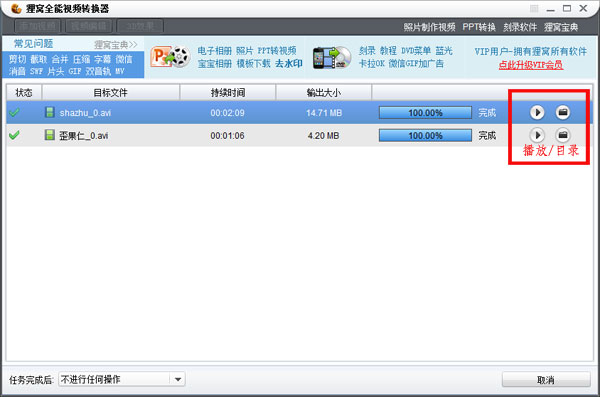
Task: Open the 刻录 link
Action: tap(367, 51)
